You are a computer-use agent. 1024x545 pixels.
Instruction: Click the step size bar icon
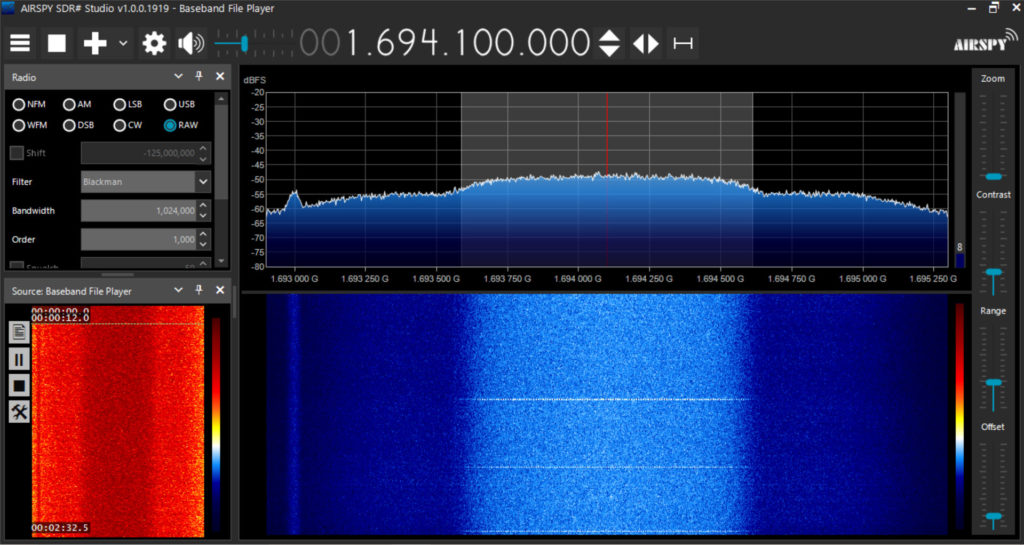683,43
